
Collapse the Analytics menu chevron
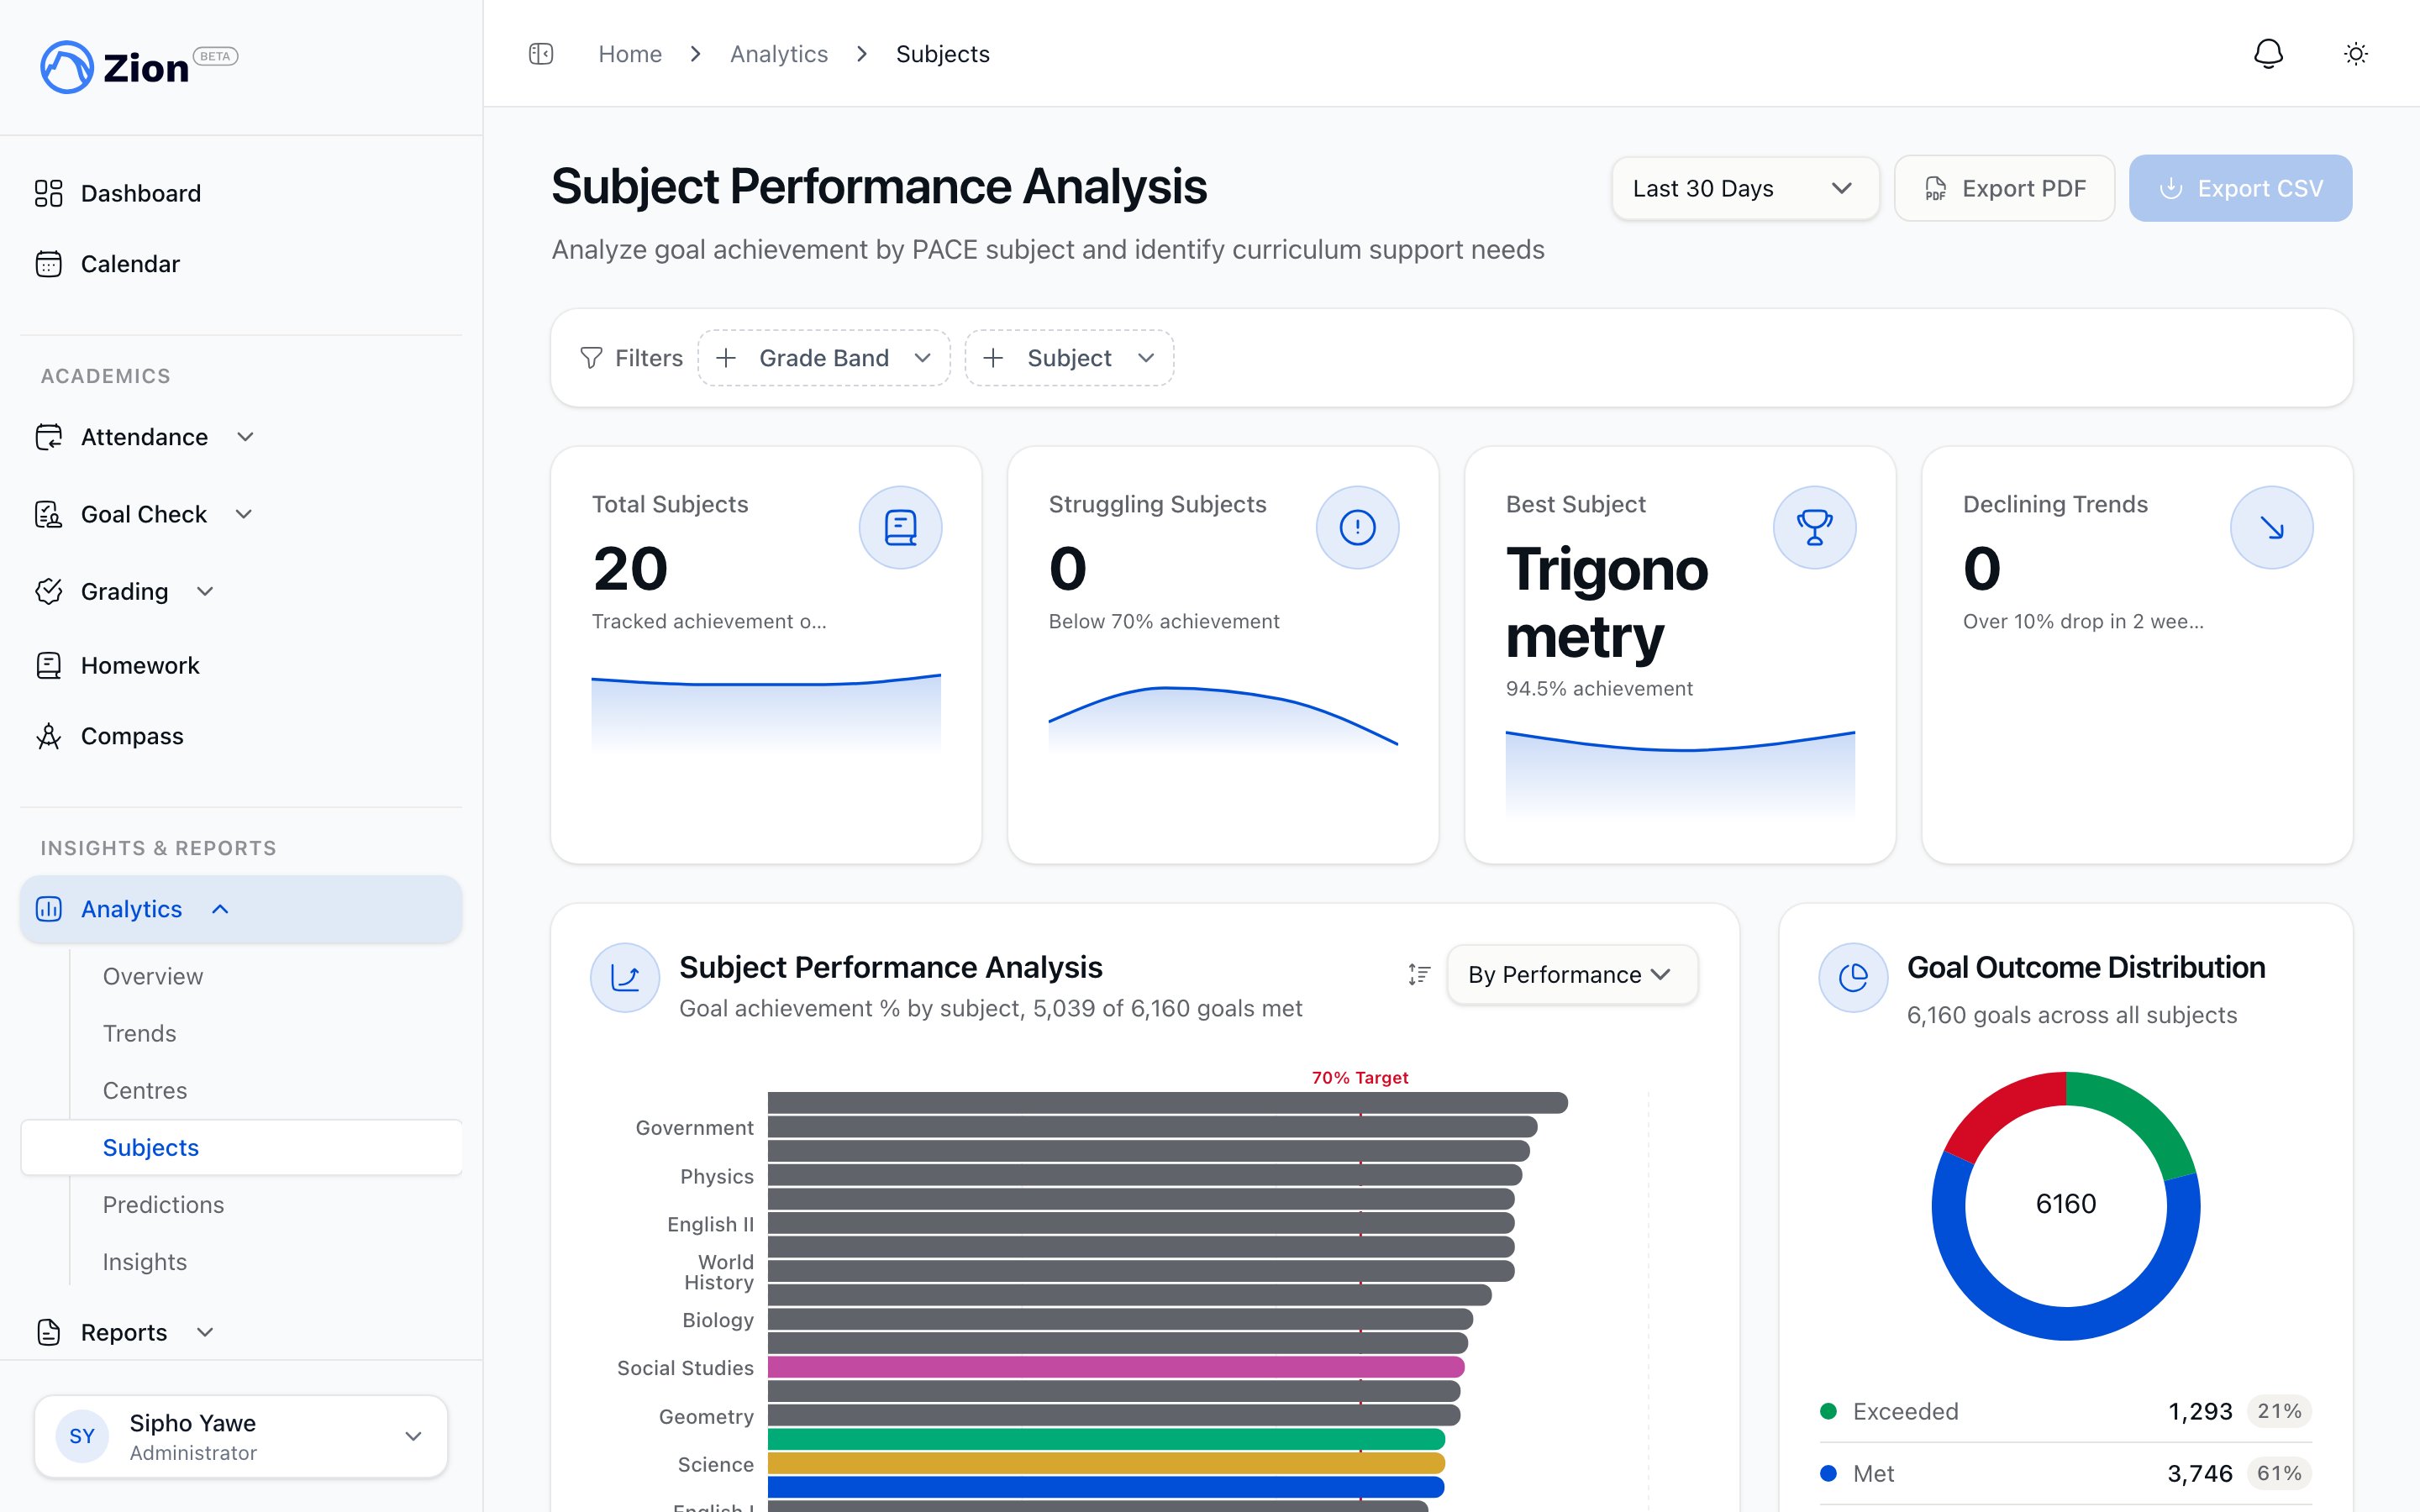click(x=220, y=909)
